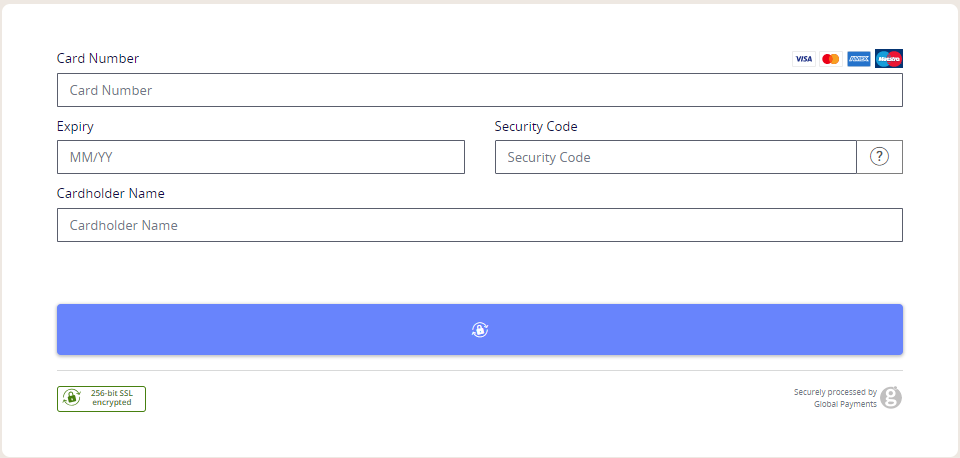Image resolution: width=960 pixels, height=458 pixels.
Task: Select the Security Code text box
Action: (x=676, y=157)
